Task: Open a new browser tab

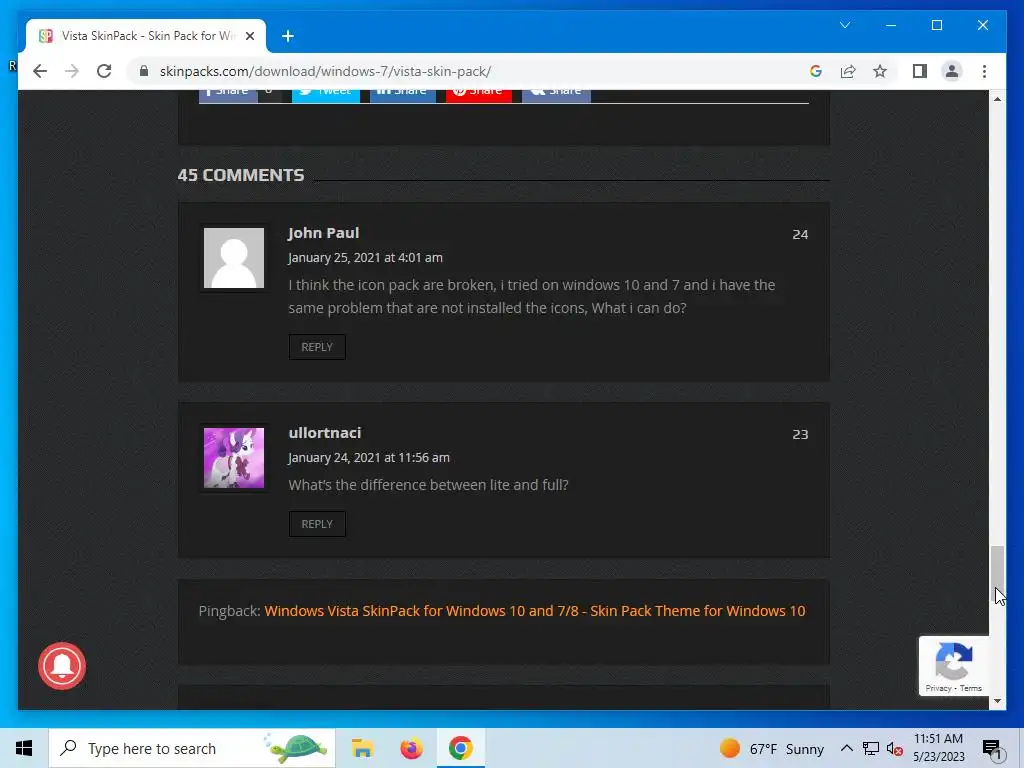Action: tap(287, 36)
